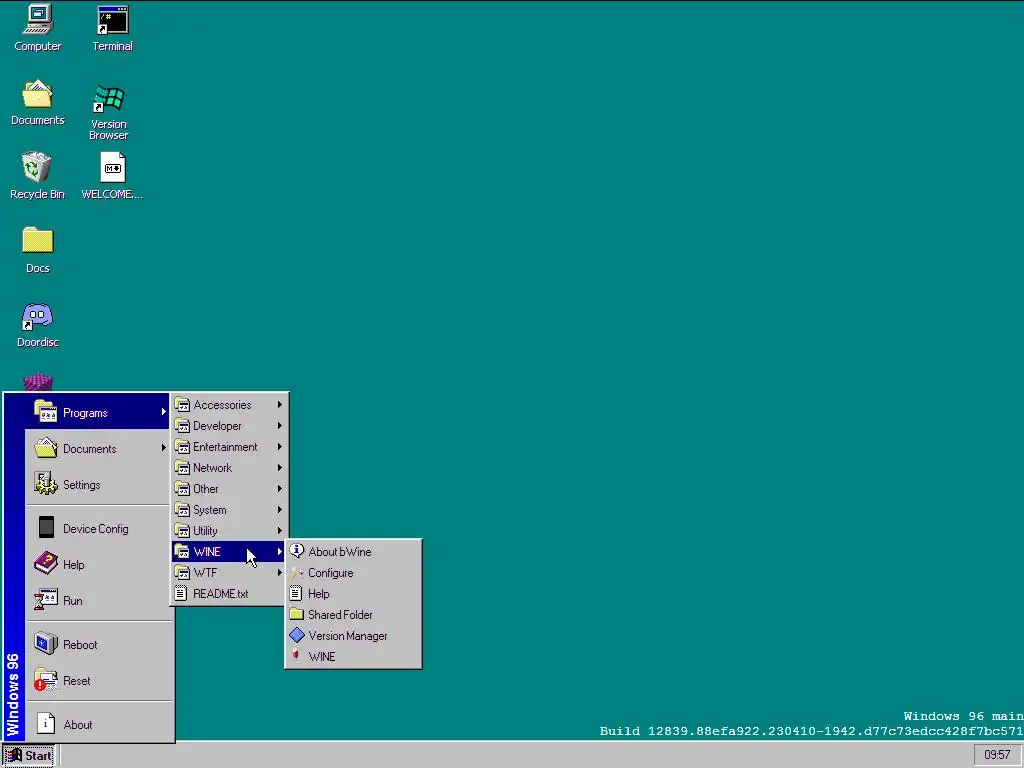Click the purple Help book icon
1024x768 pixels.
46,564
